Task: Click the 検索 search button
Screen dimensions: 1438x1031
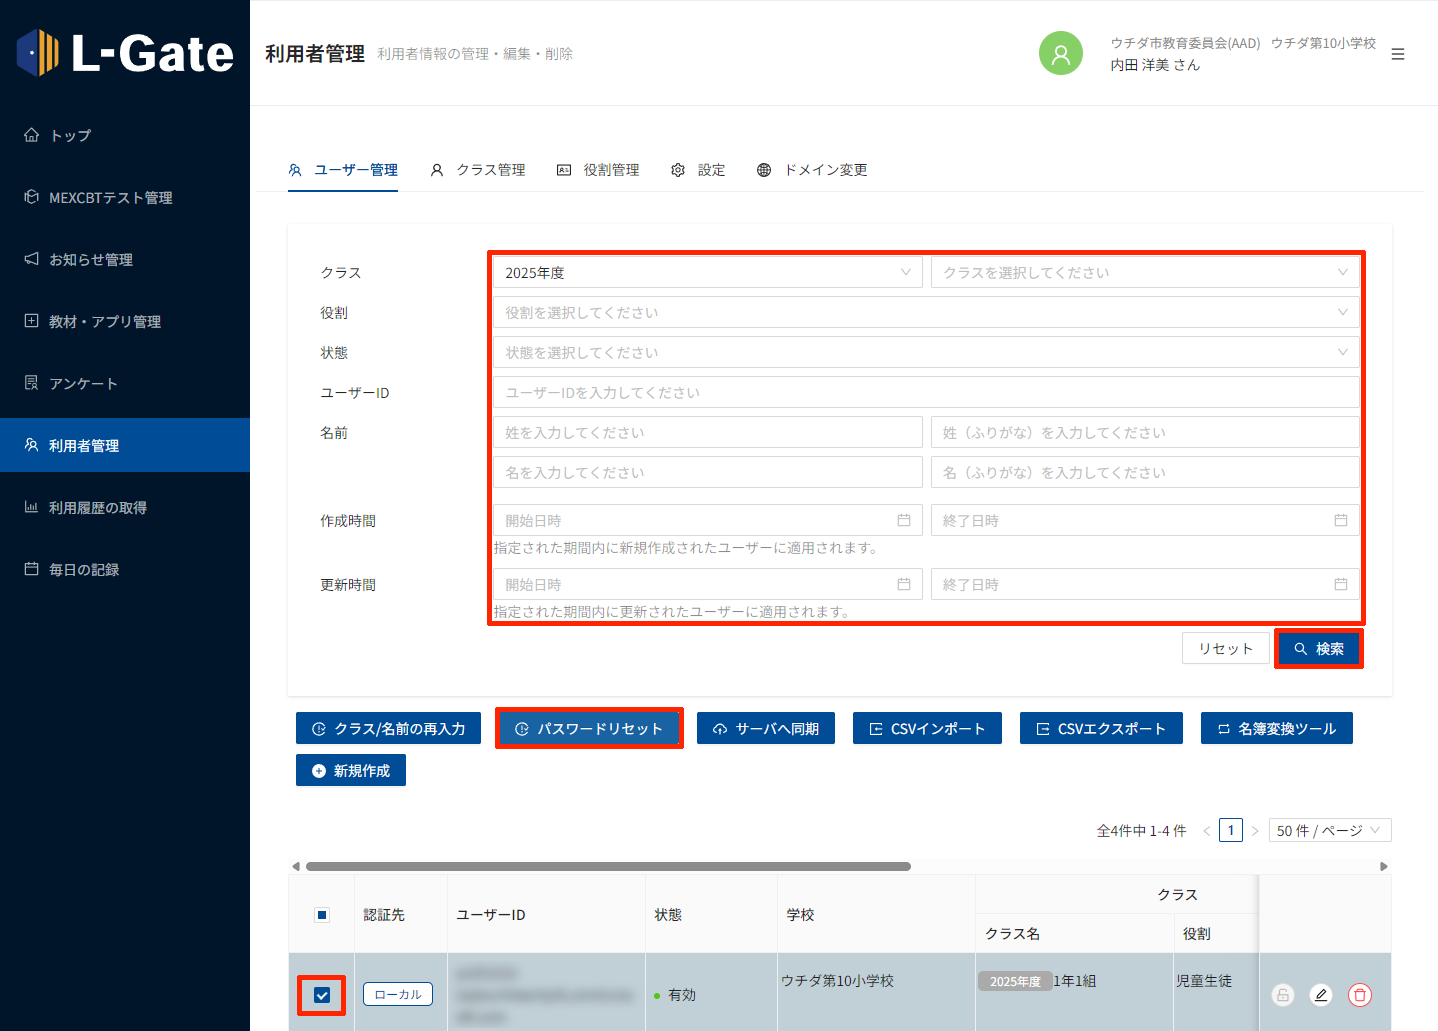Action: [1318, 649]
